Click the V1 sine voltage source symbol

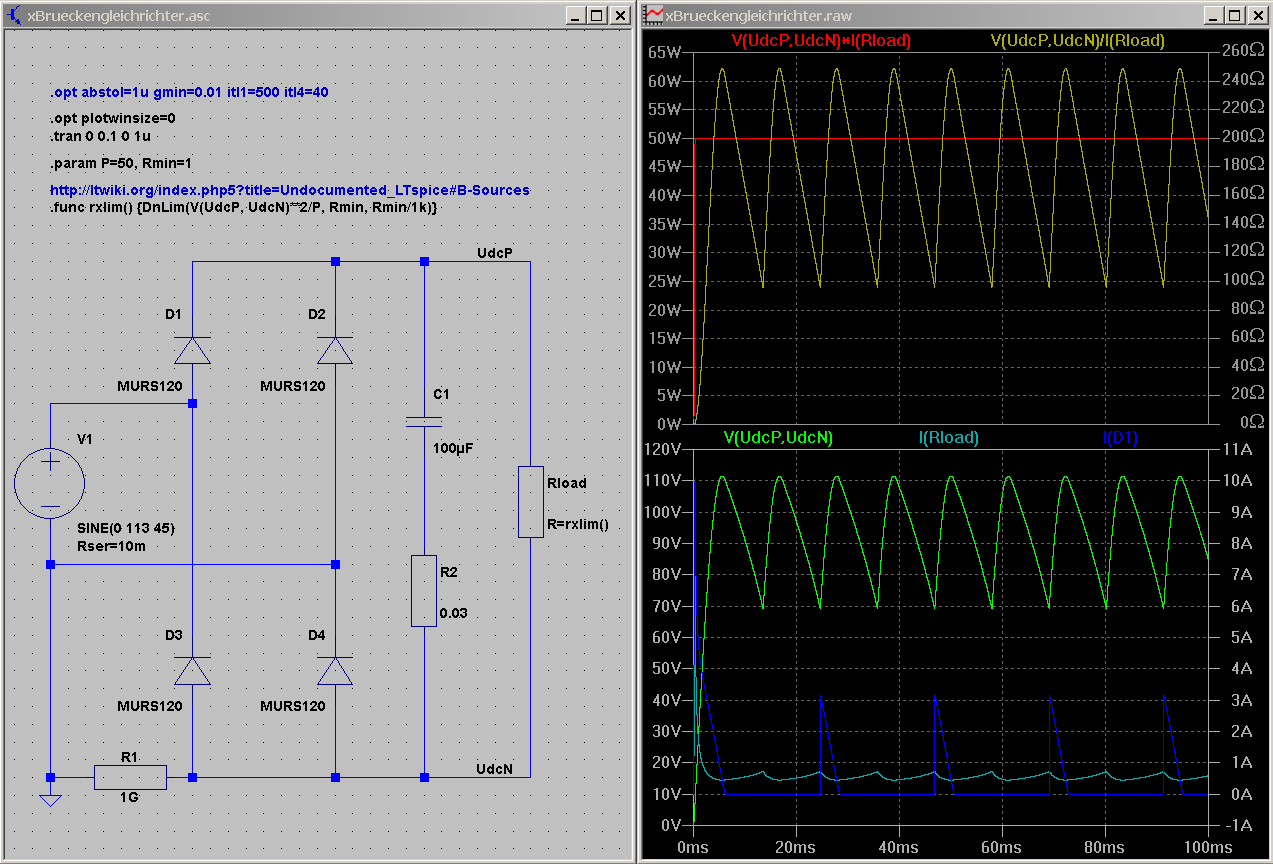point(50,484)
